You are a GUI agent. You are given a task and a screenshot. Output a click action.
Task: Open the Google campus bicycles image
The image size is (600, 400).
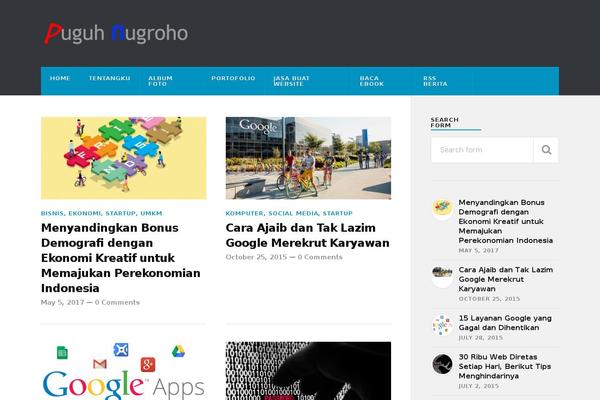click(308, 158)
